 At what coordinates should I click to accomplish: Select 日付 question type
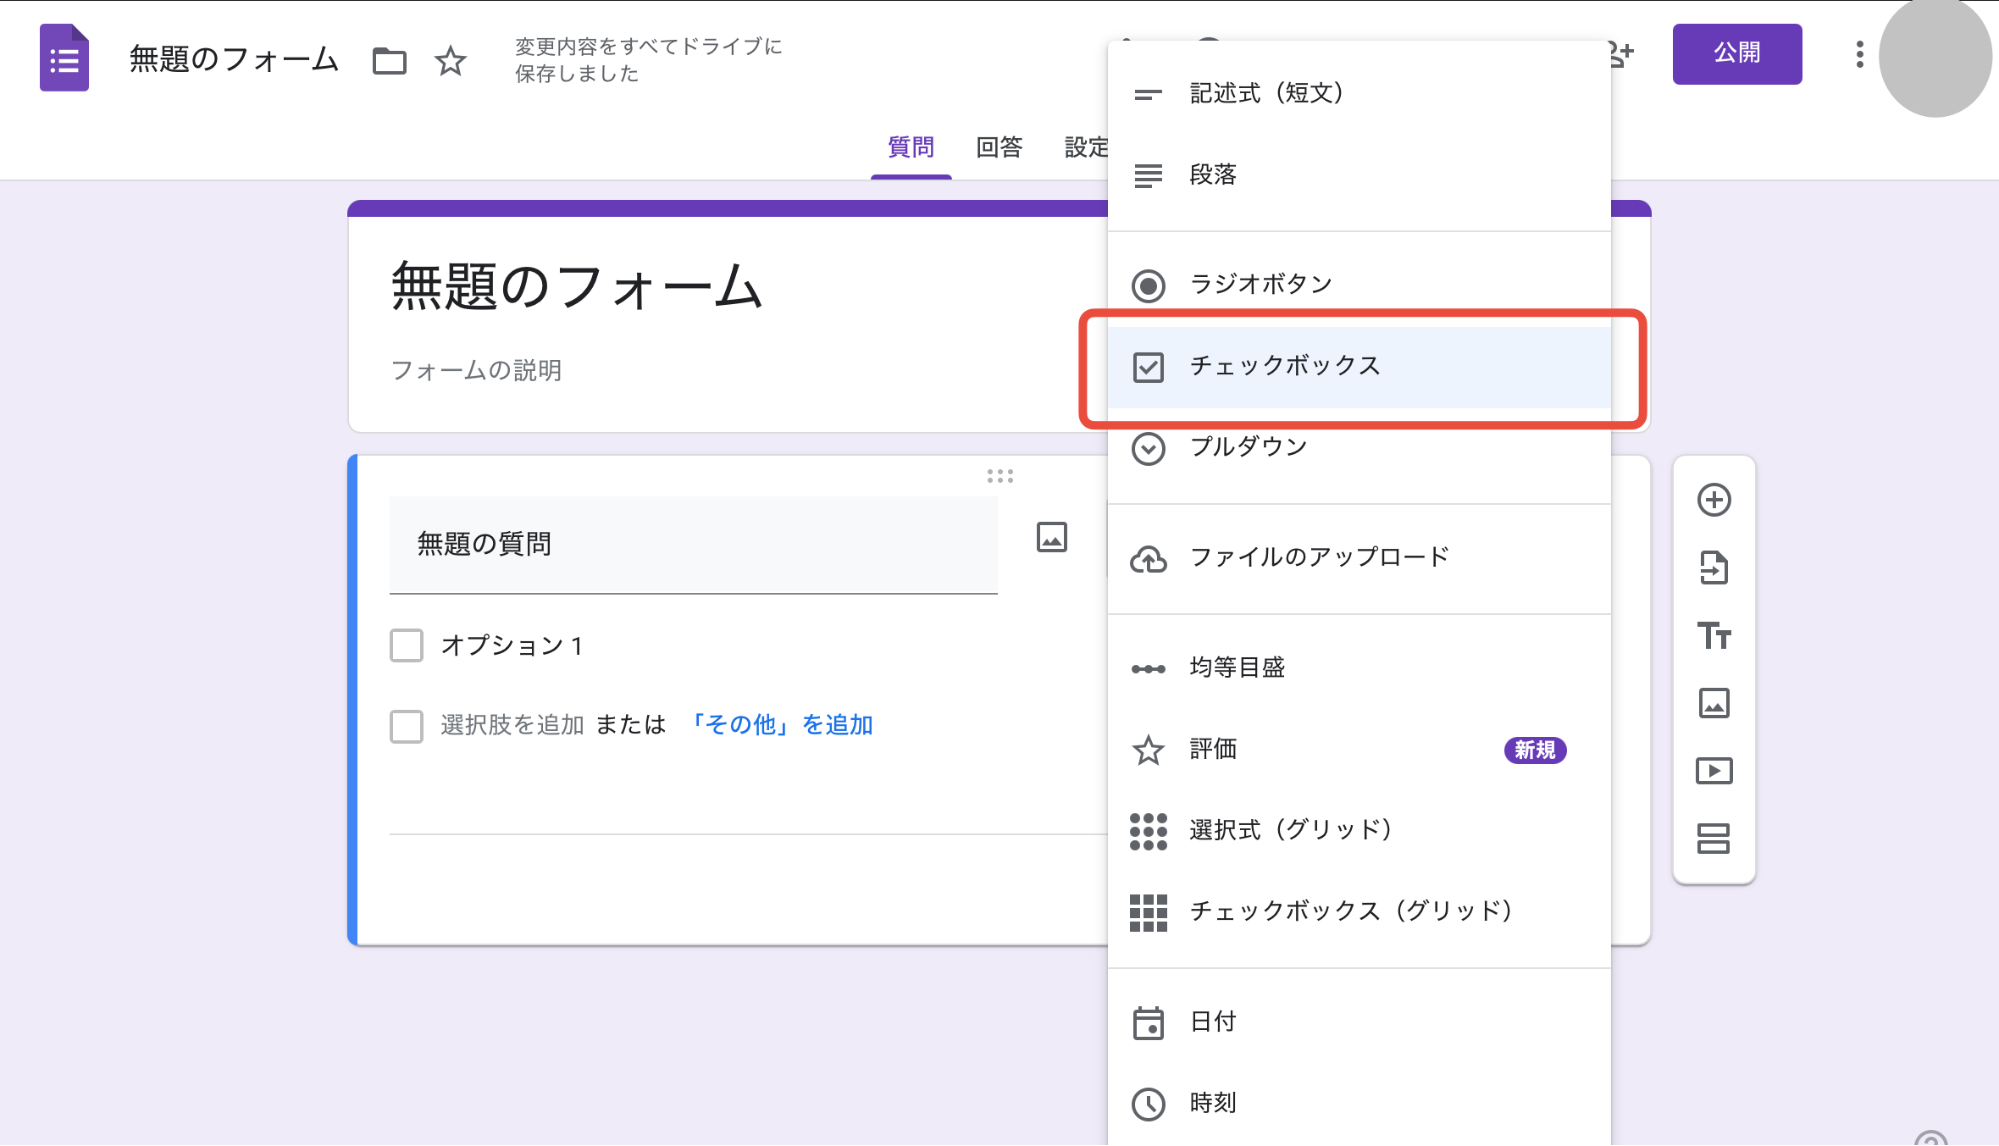(x=1359, y=1023)
